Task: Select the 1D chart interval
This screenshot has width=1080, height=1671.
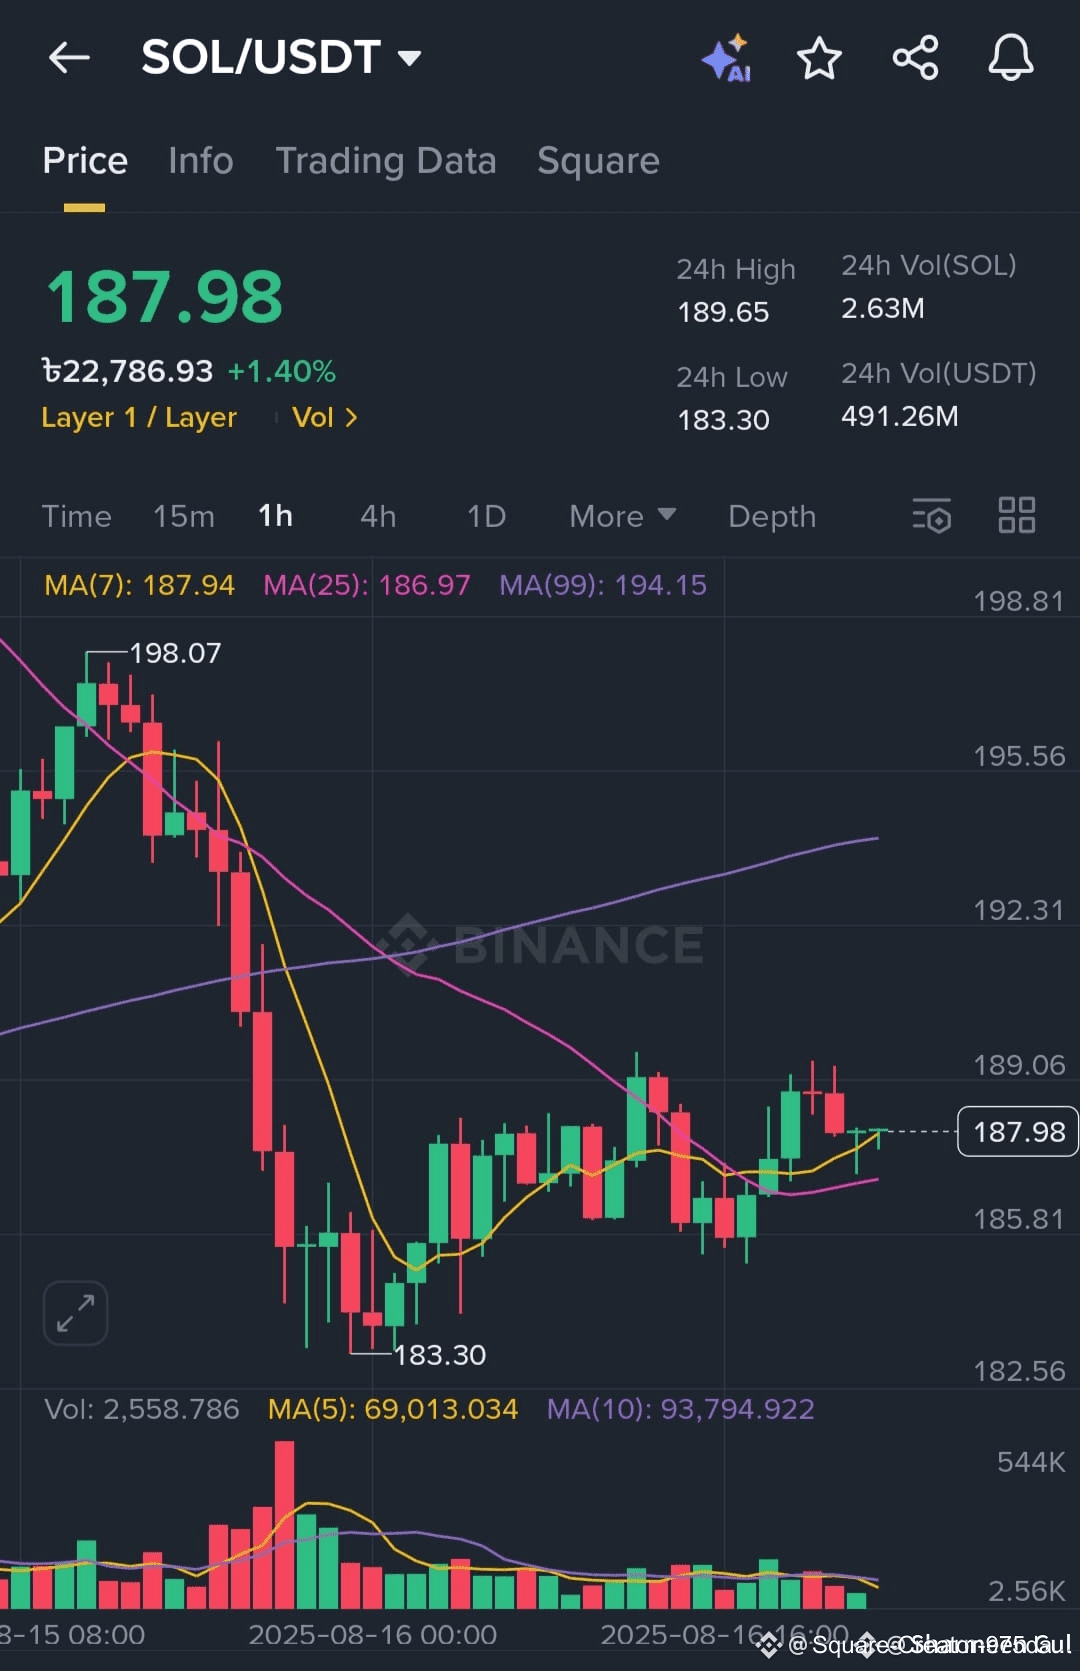Action: [x=486, y=516]
